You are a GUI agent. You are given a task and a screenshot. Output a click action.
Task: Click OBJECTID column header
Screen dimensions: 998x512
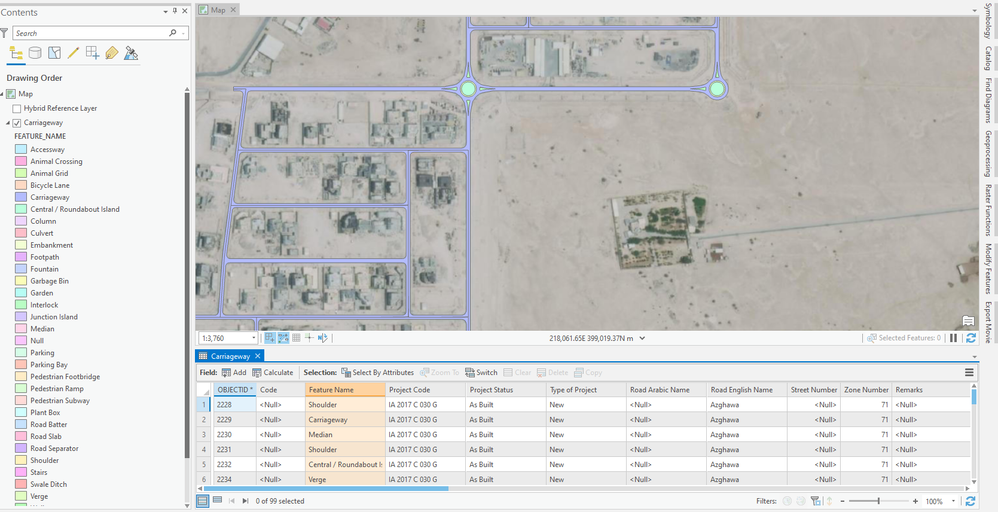point(235,390)
